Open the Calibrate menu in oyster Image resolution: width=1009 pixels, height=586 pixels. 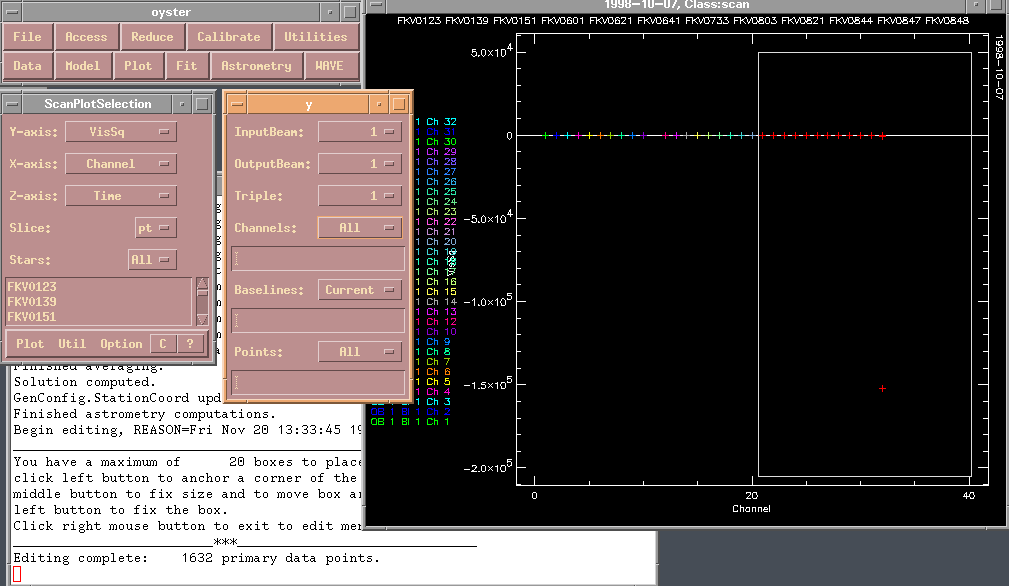click(228, 37)
